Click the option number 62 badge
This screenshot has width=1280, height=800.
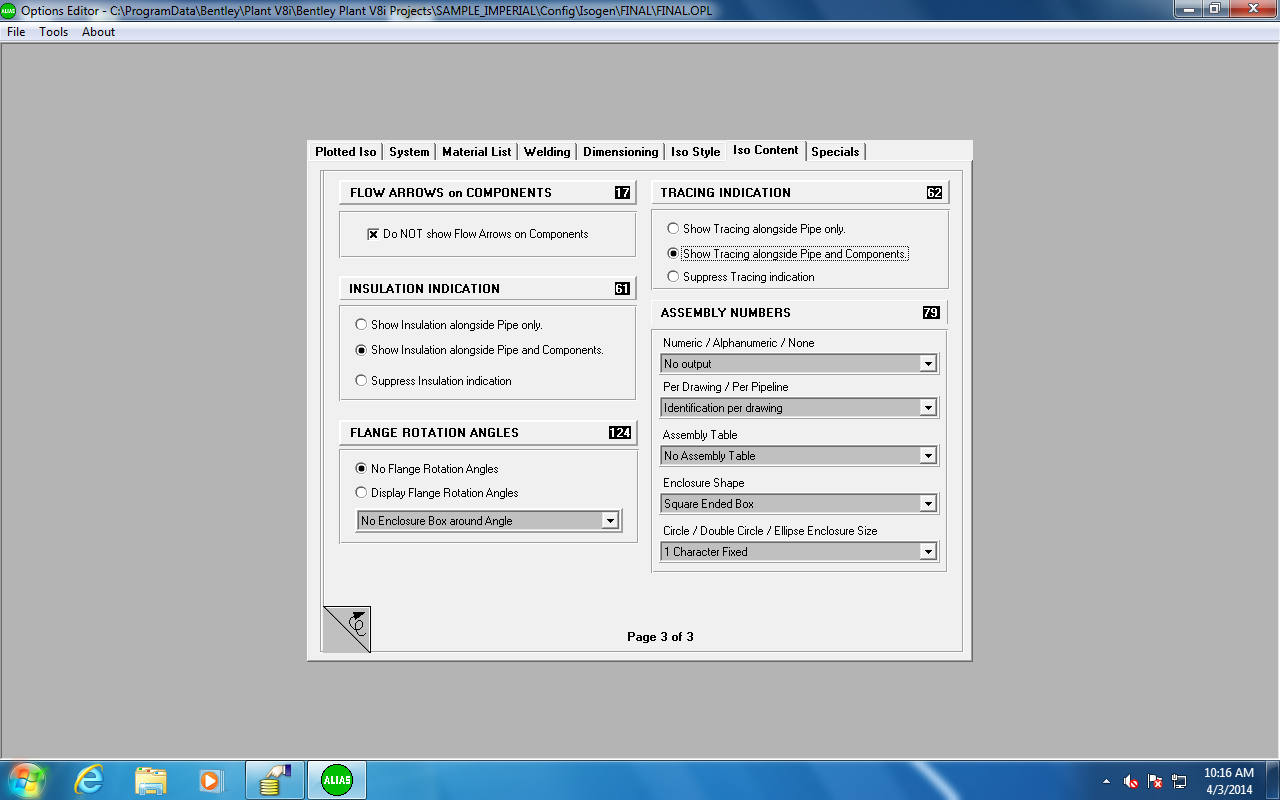[934, 193]
